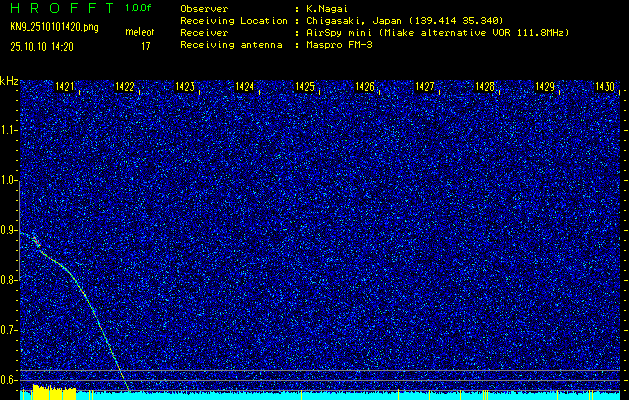Screen dimensions: 629x400
Task: Click the meteor count value 17
Action: (145, 46)
